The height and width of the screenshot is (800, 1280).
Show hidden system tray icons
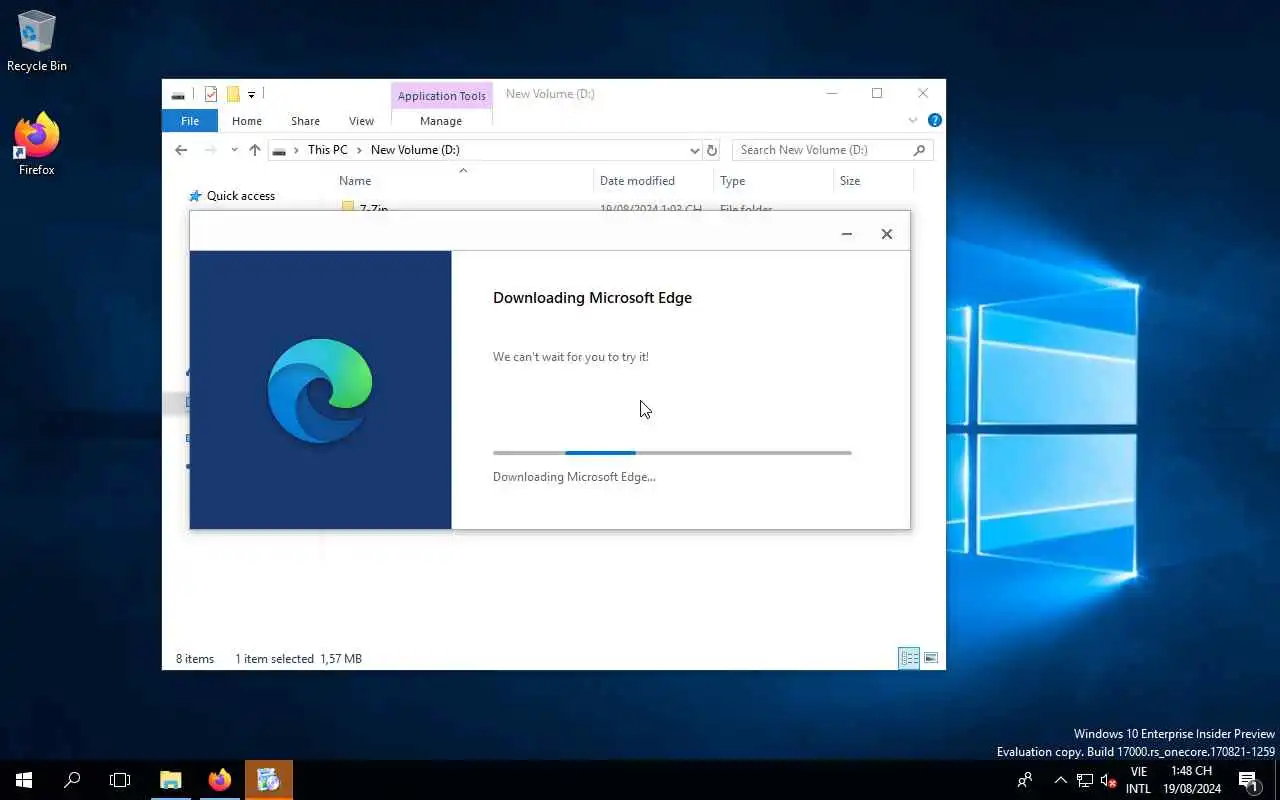pos(1061,780)
